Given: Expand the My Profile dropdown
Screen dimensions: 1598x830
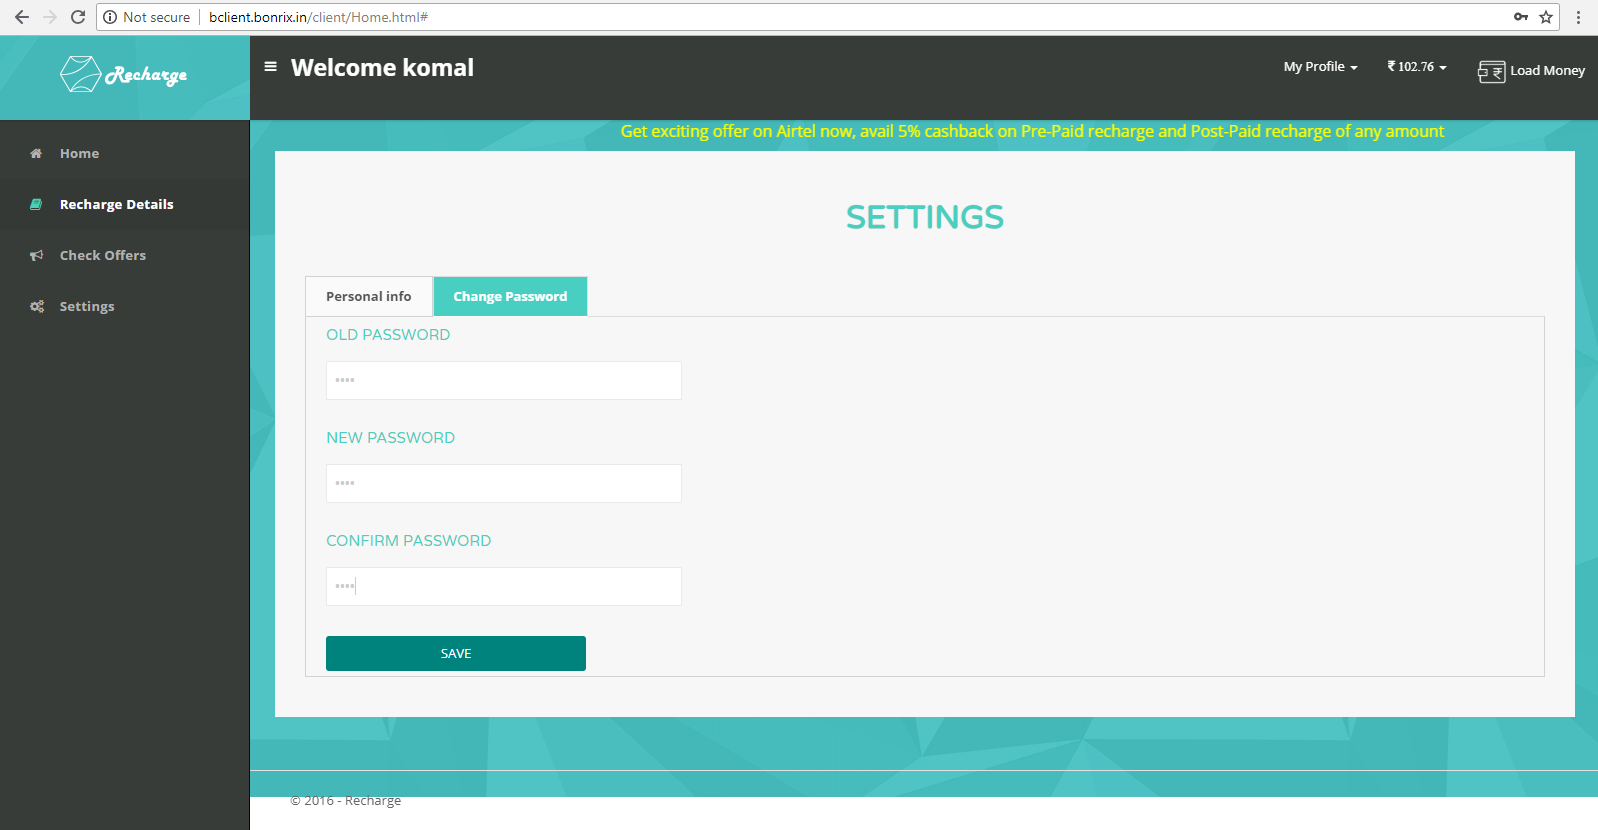Looking at the screenshot, I should click(1320, 67).
